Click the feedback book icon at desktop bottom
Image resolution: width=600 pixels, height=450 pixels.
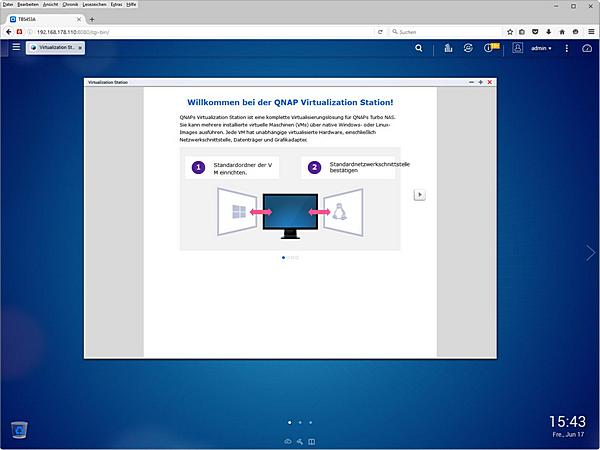point(312,442)
